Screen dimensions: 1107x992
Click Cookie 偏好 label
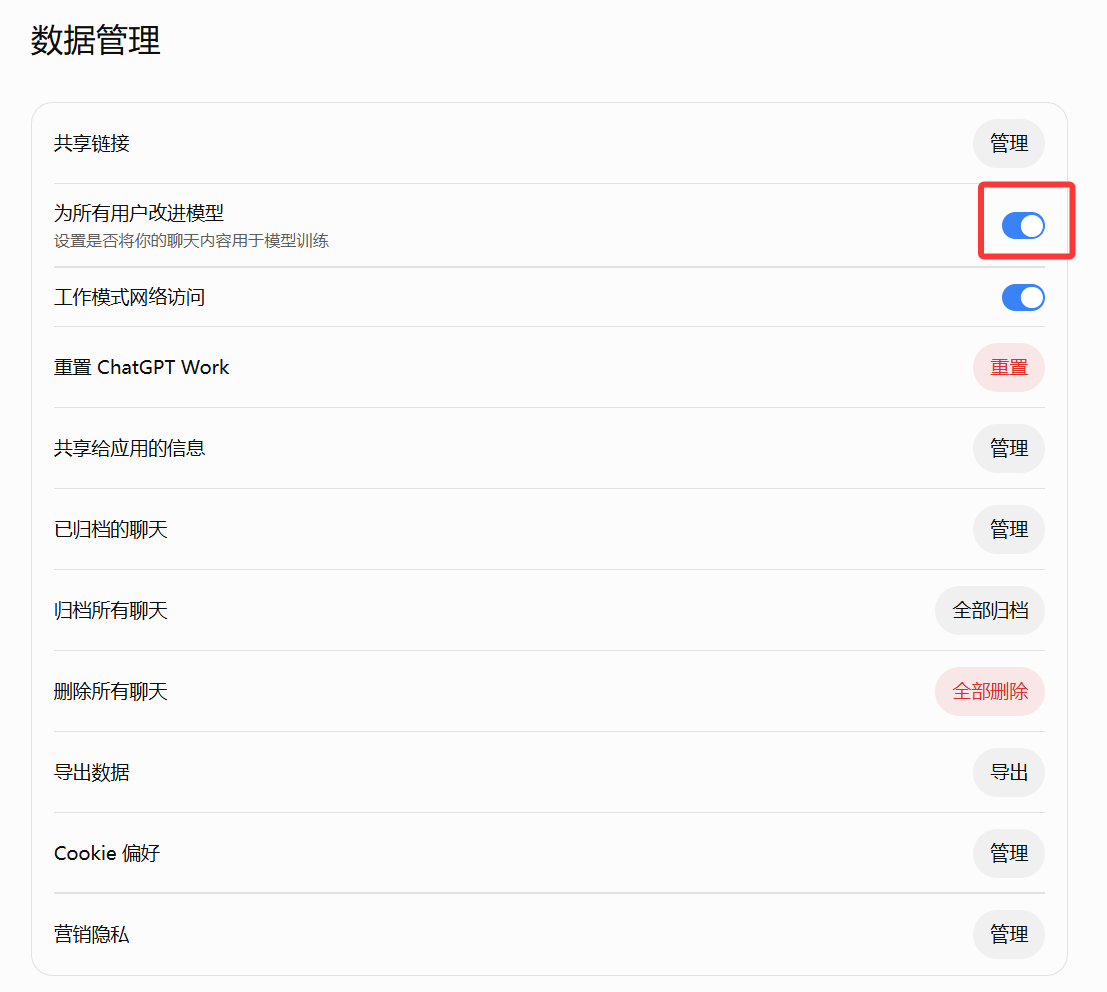coord(107,853)
